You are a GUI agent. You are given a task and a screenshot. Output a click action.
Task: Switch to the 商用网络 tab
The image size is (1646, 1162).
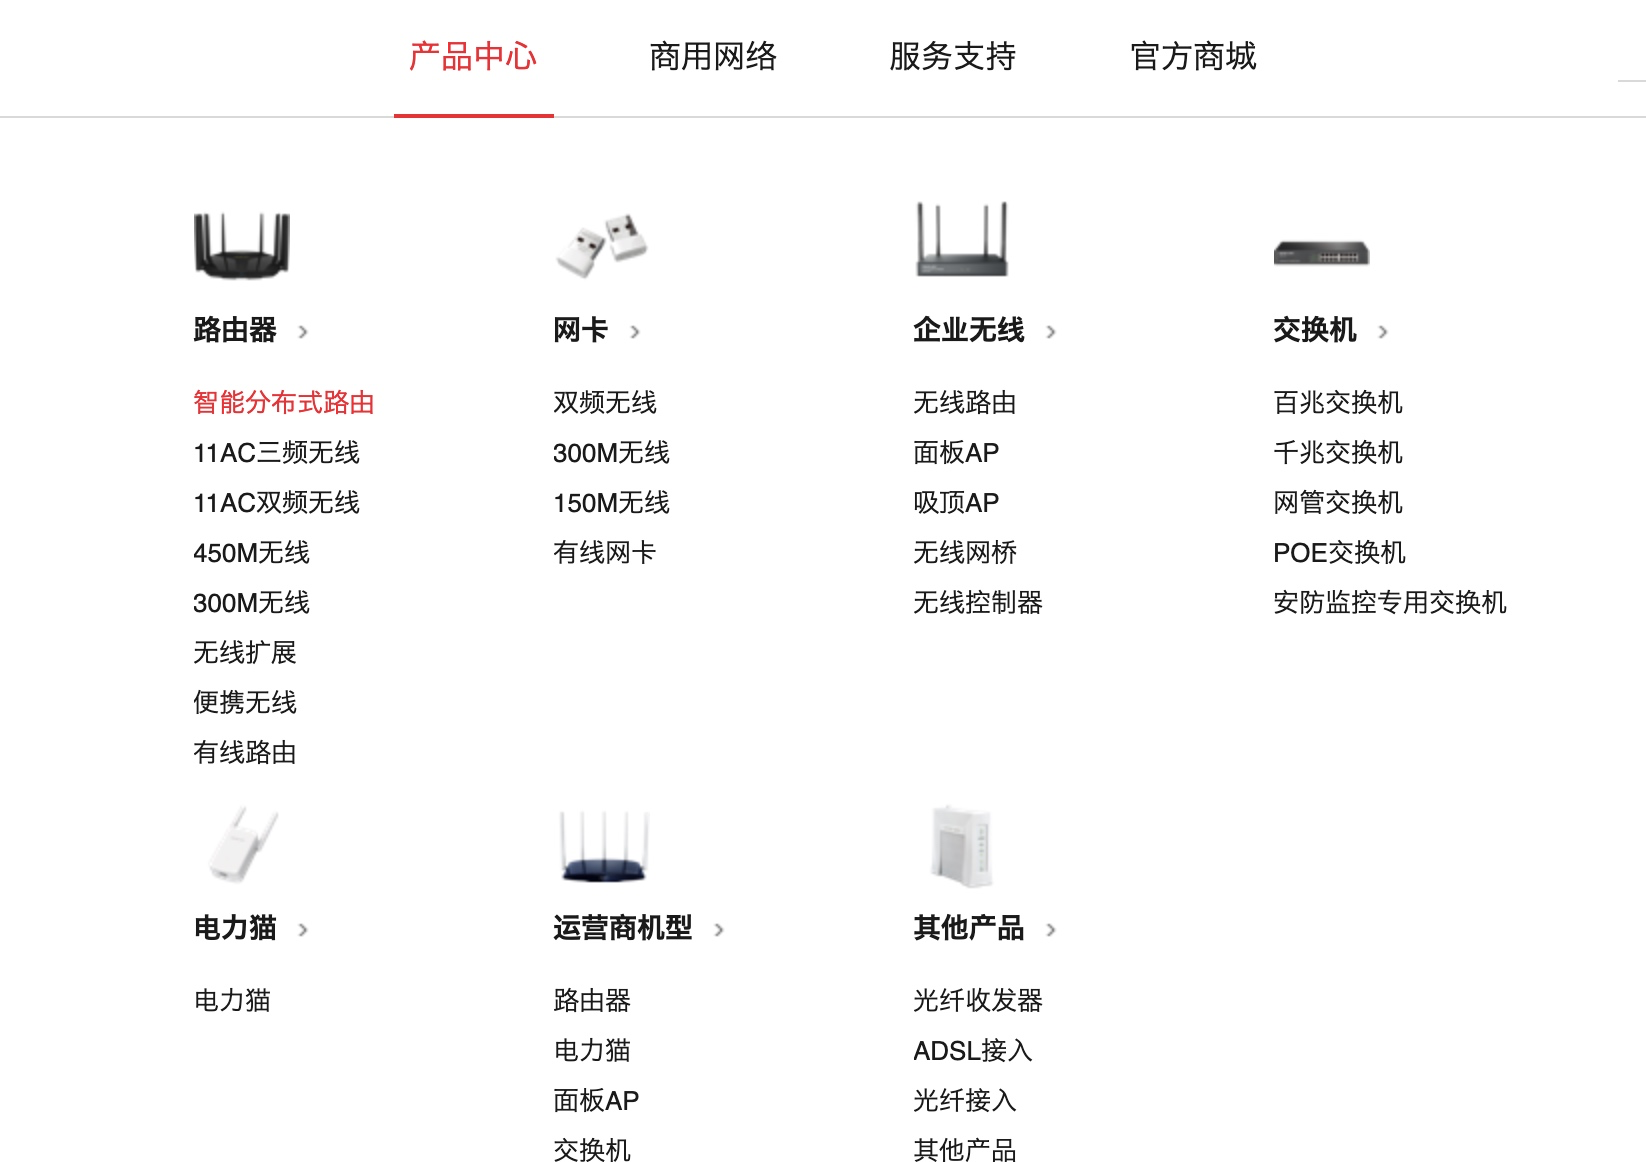click(x=713, y=56)
